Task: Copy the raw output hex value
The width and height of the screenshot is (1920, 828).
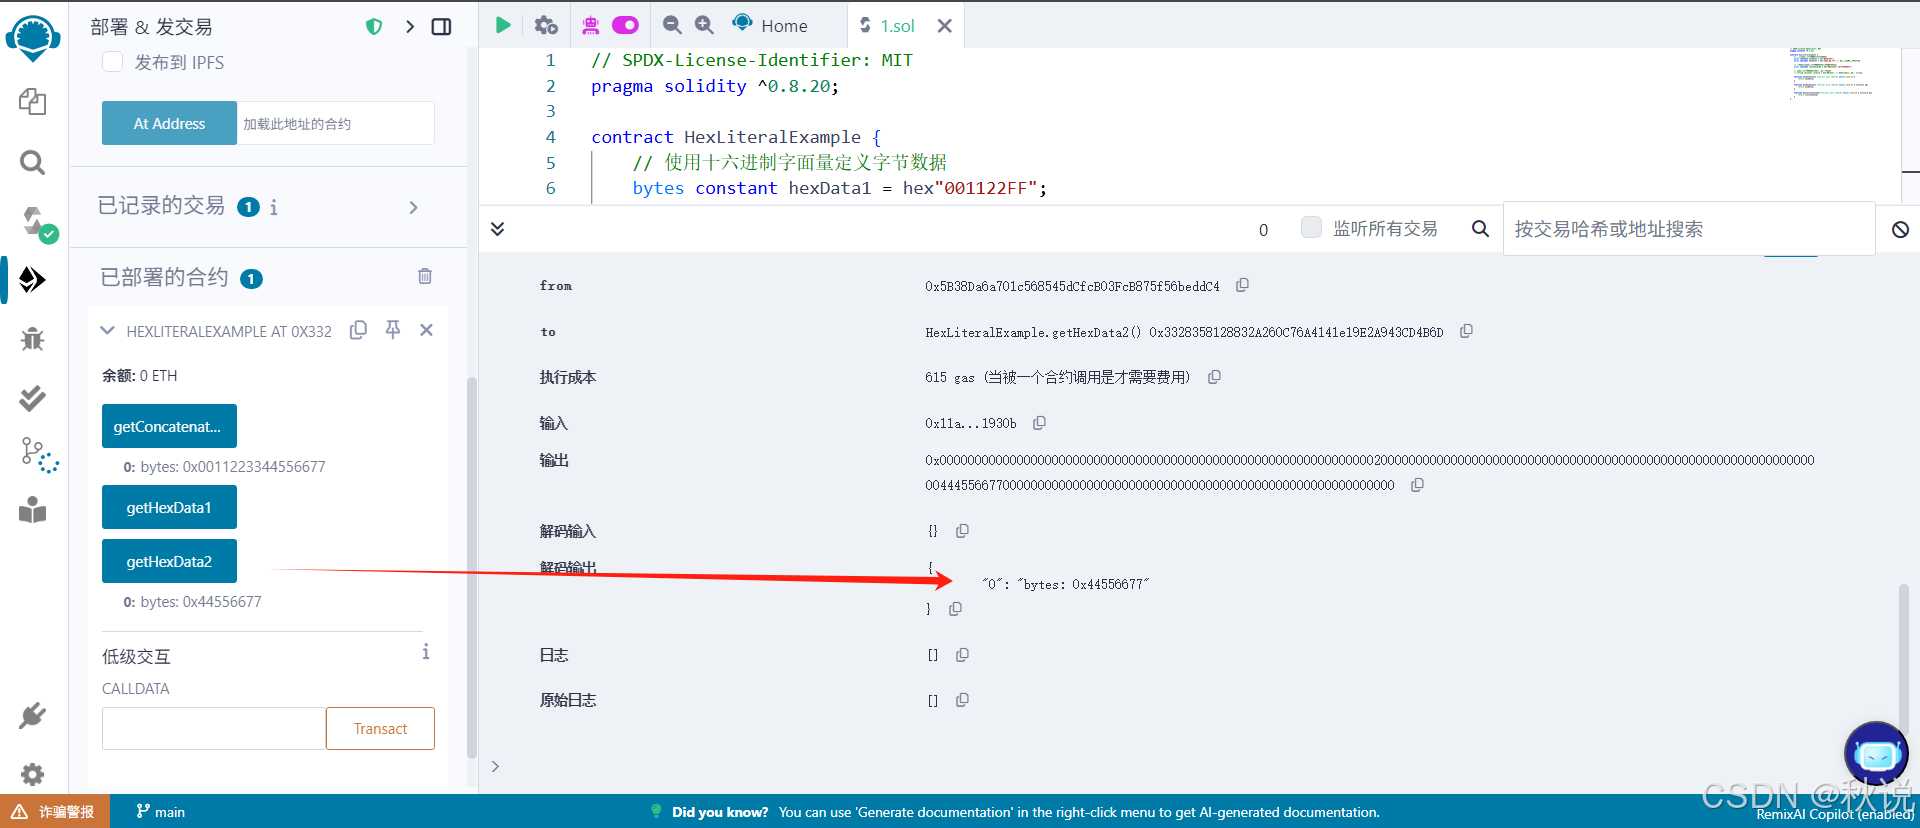Action: click(1417, 485)
